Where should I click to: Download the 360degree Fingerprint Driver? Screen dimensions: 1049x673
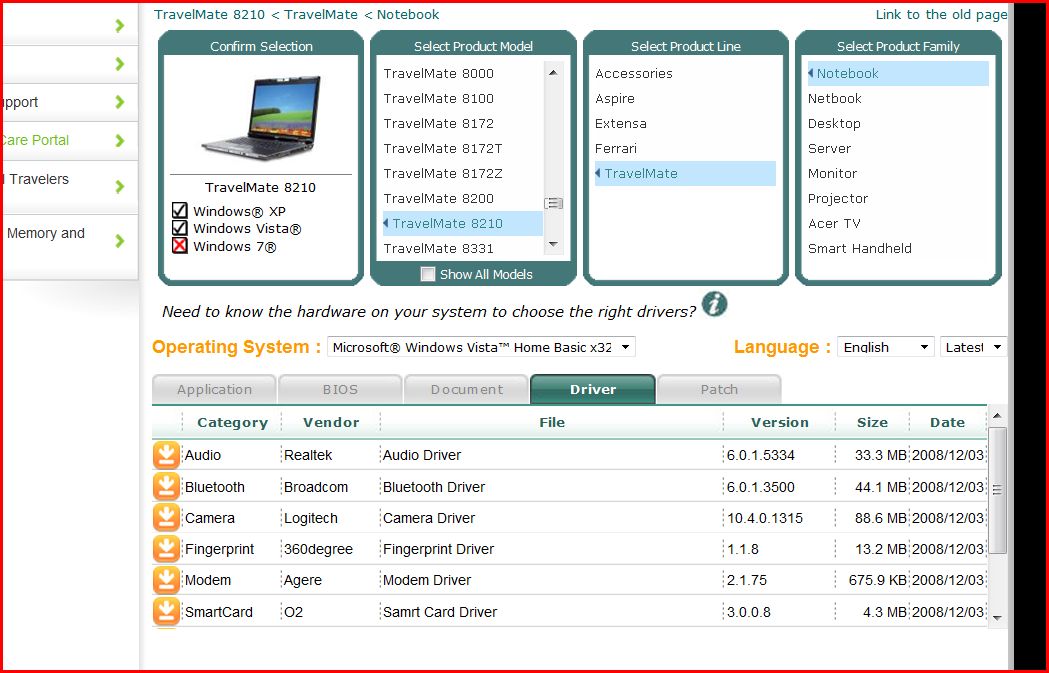(167, 549)
